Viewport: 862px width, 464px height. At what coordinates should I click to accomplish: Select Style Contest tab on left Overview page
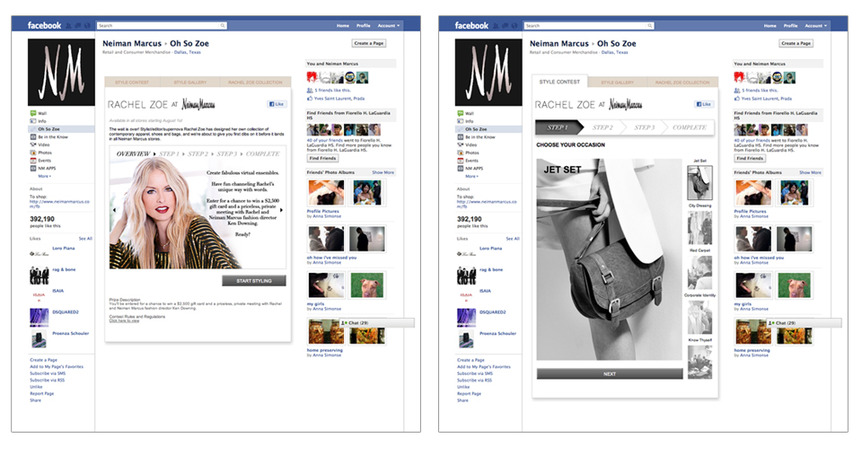coord(132,82)
